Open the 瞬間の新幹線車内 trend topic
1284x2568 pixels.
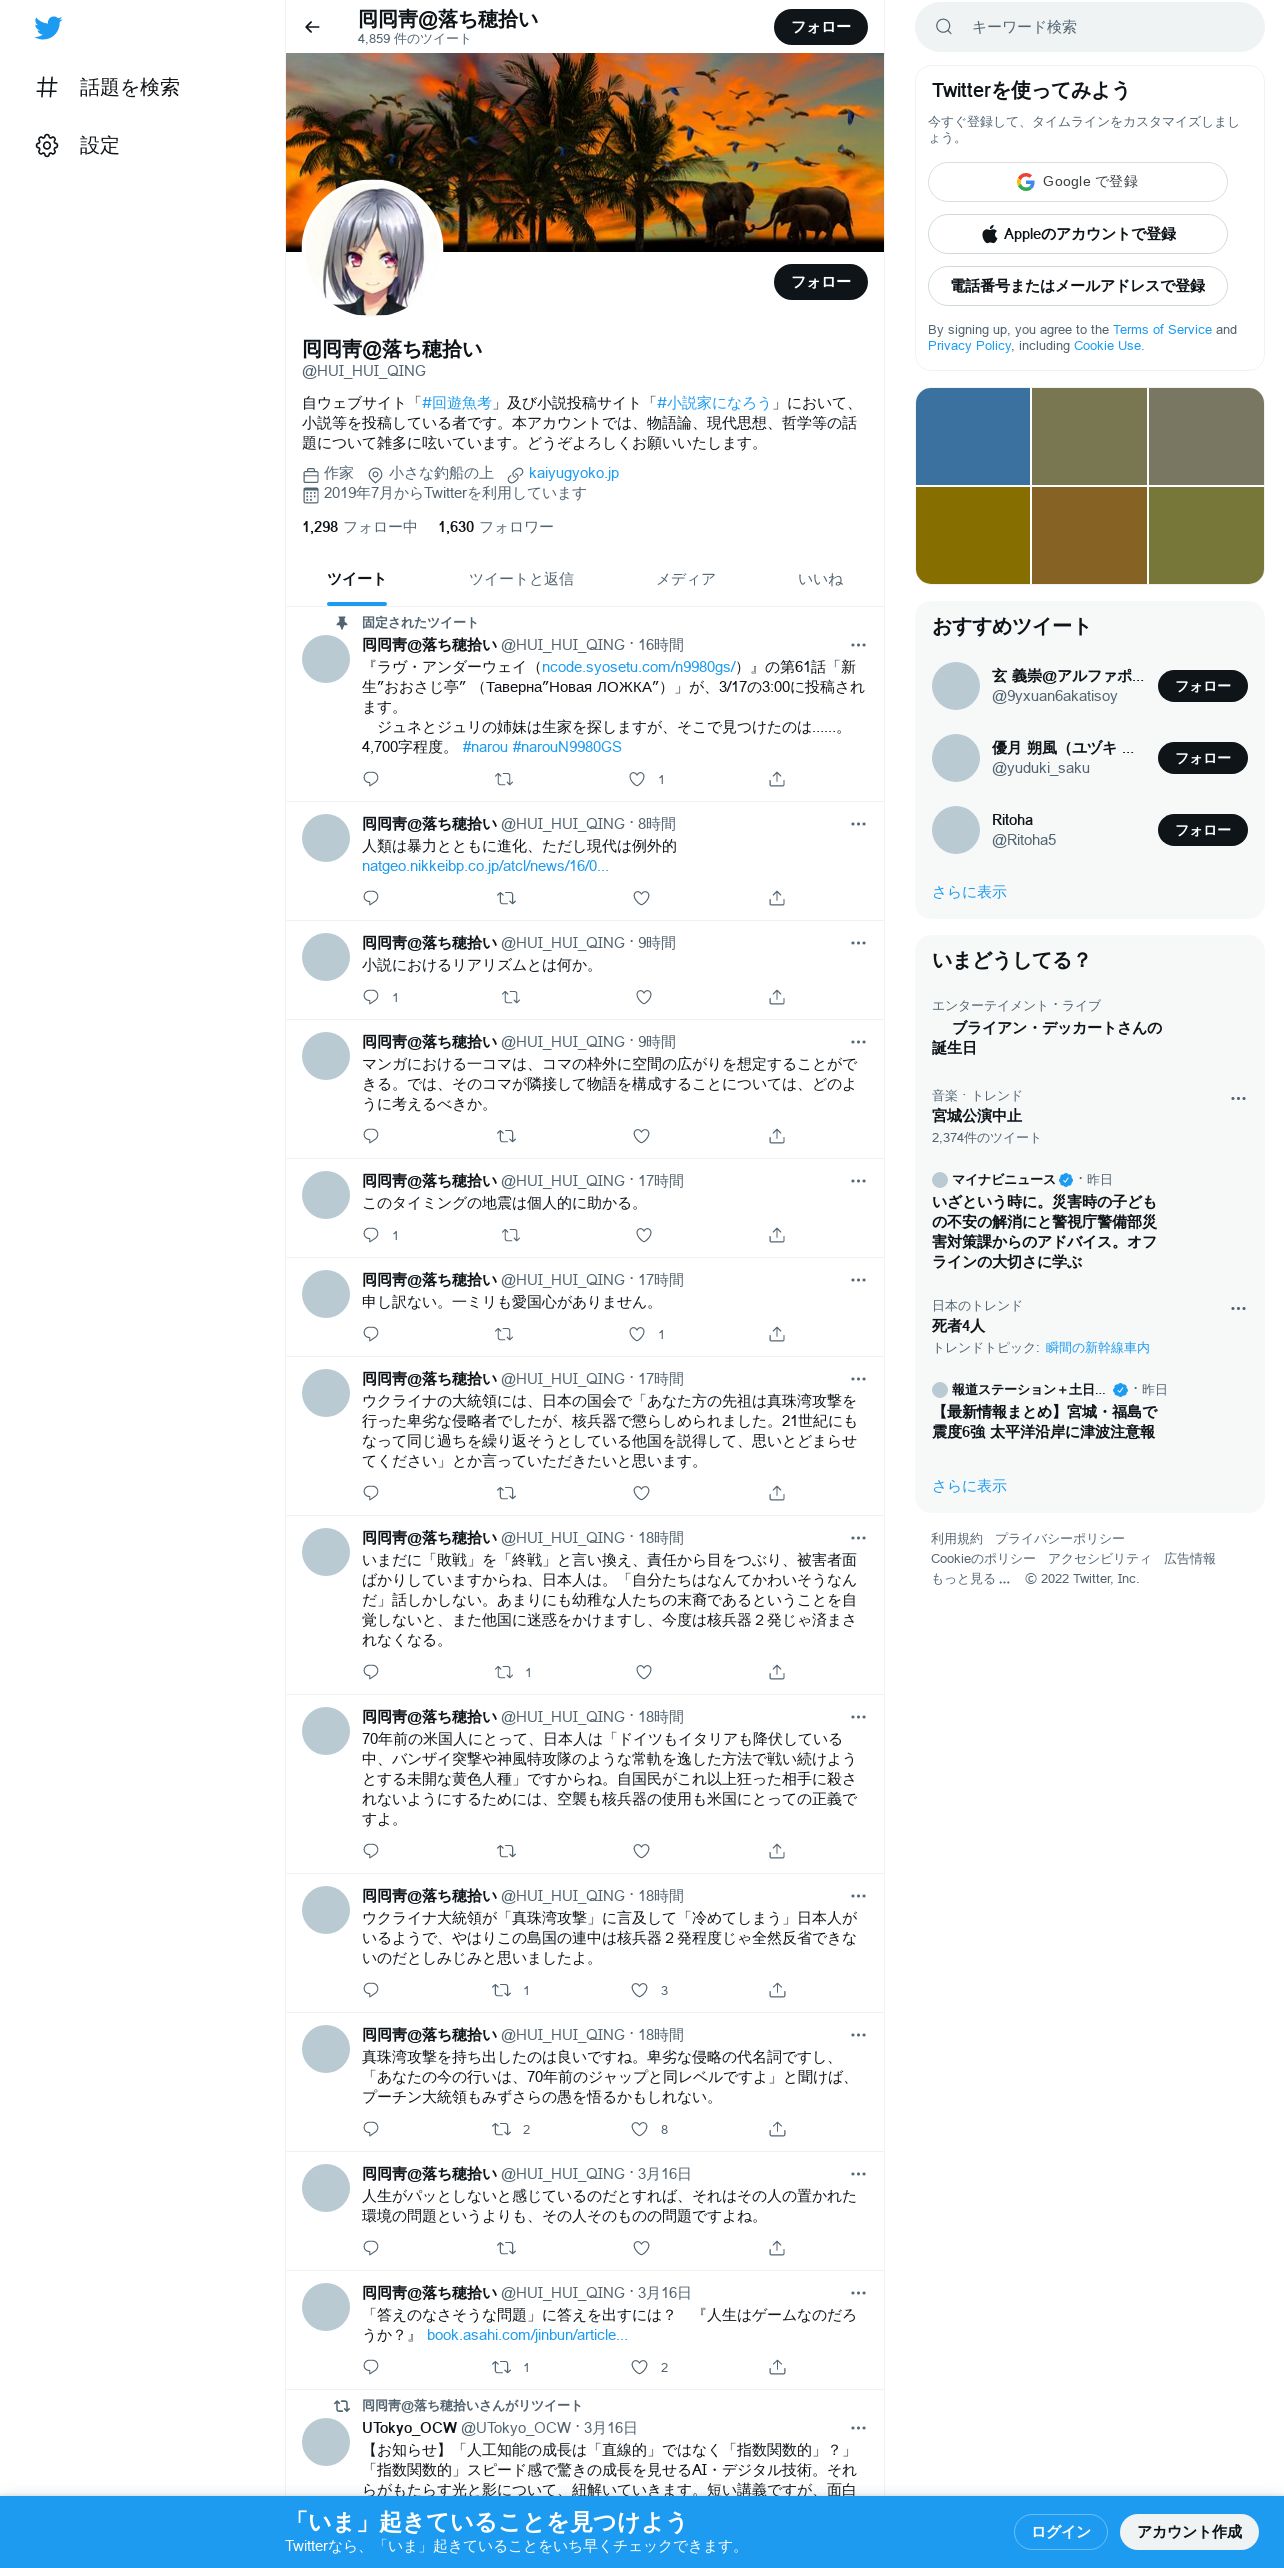tap(1097, 1348)
